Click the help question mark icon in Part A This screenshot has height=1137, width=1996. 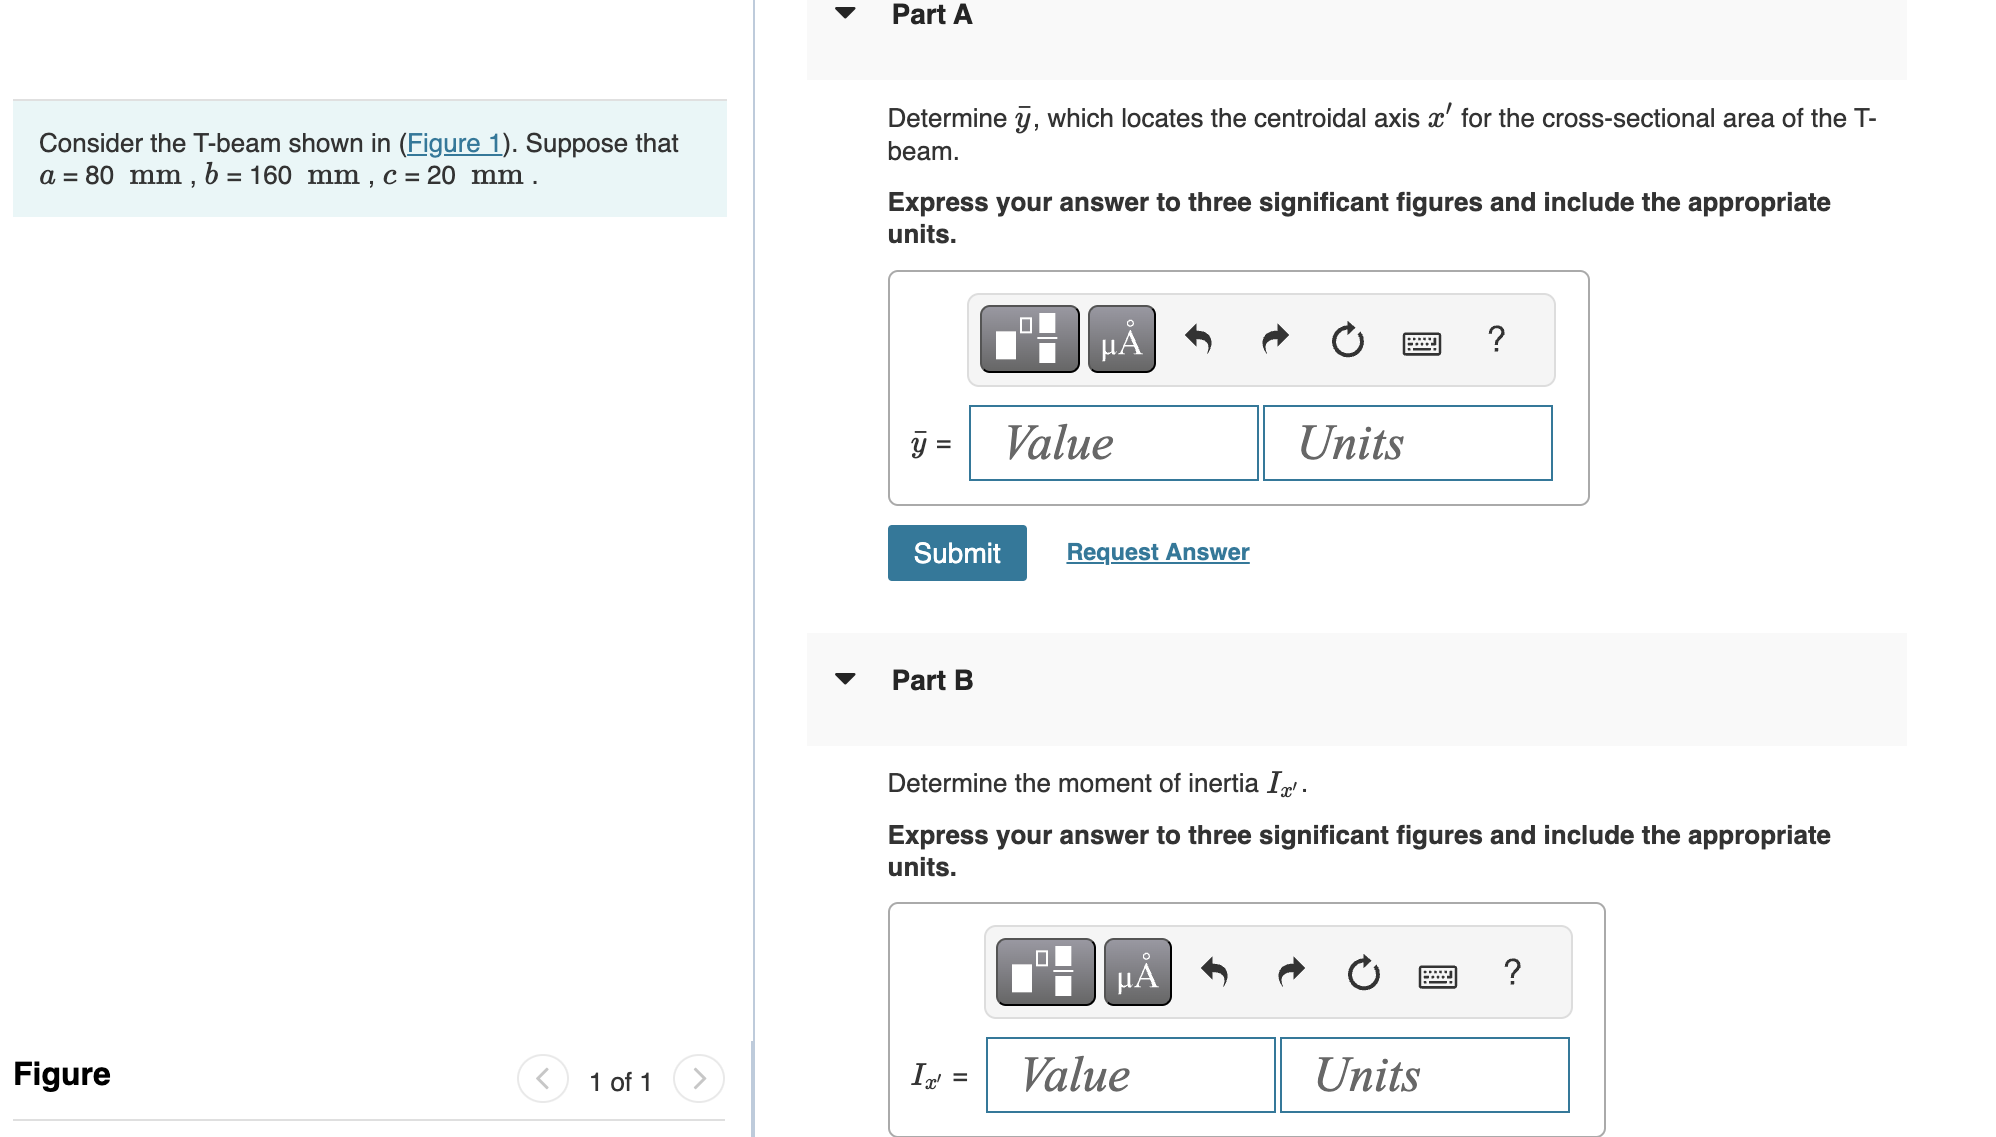click(x=1494, y=339)
